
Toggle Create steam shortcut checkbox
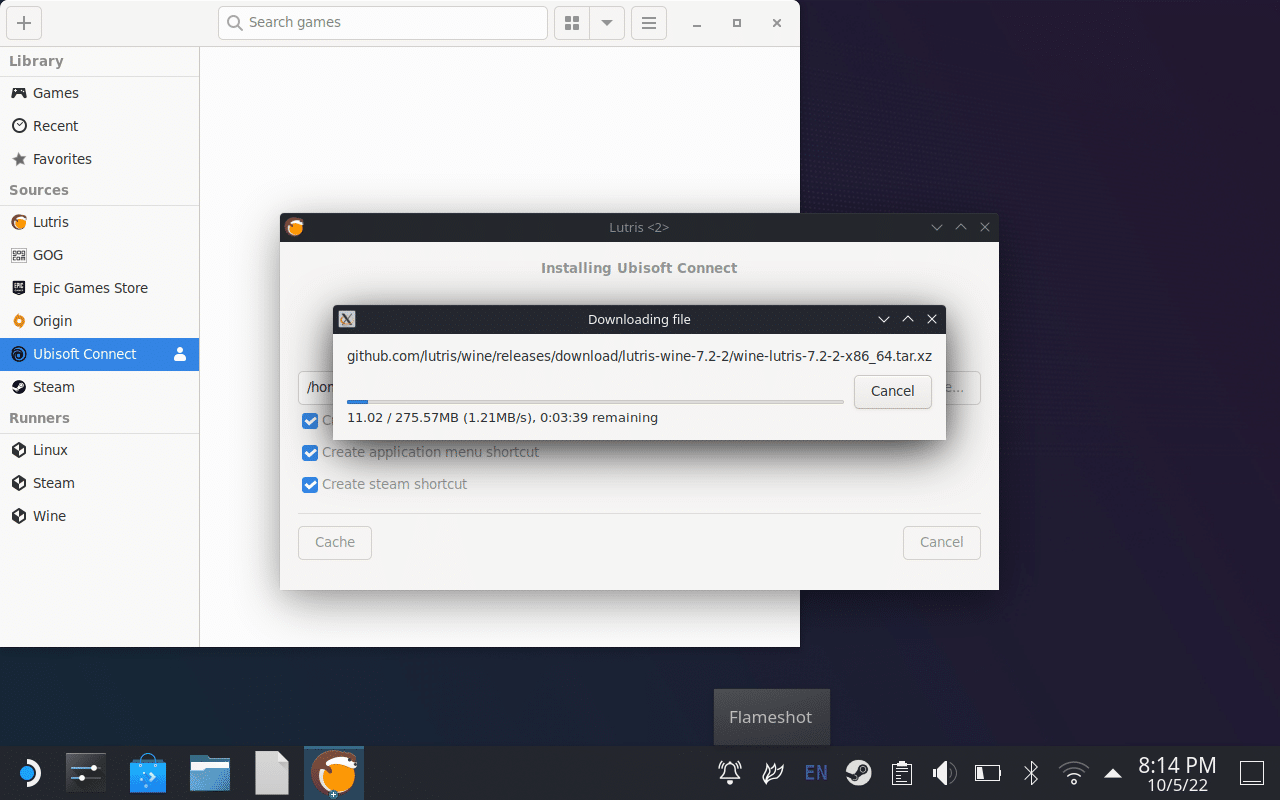pos(310,485)
